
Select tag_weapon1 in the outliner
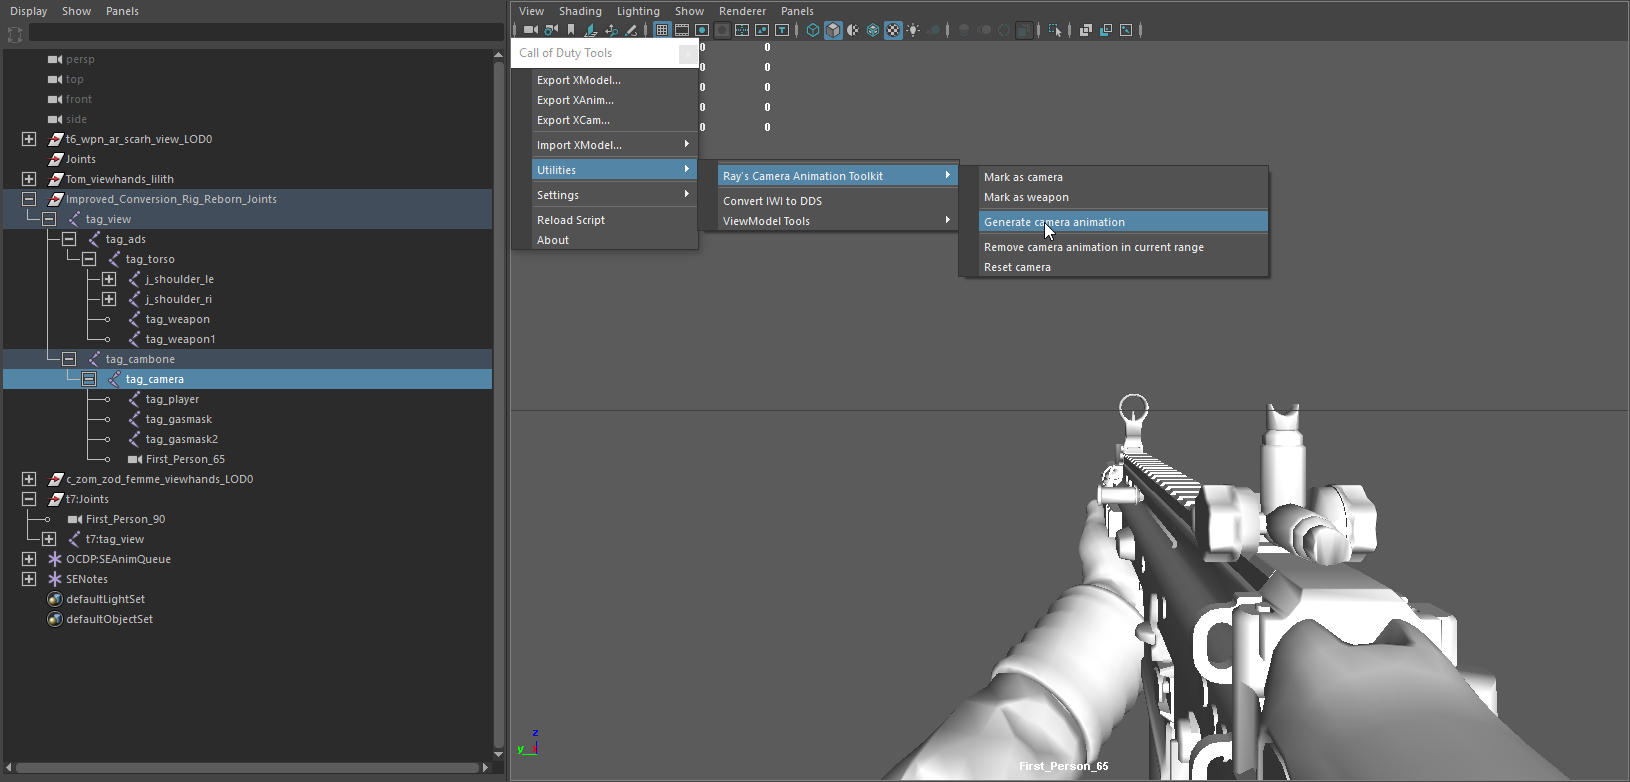point(180,339)
